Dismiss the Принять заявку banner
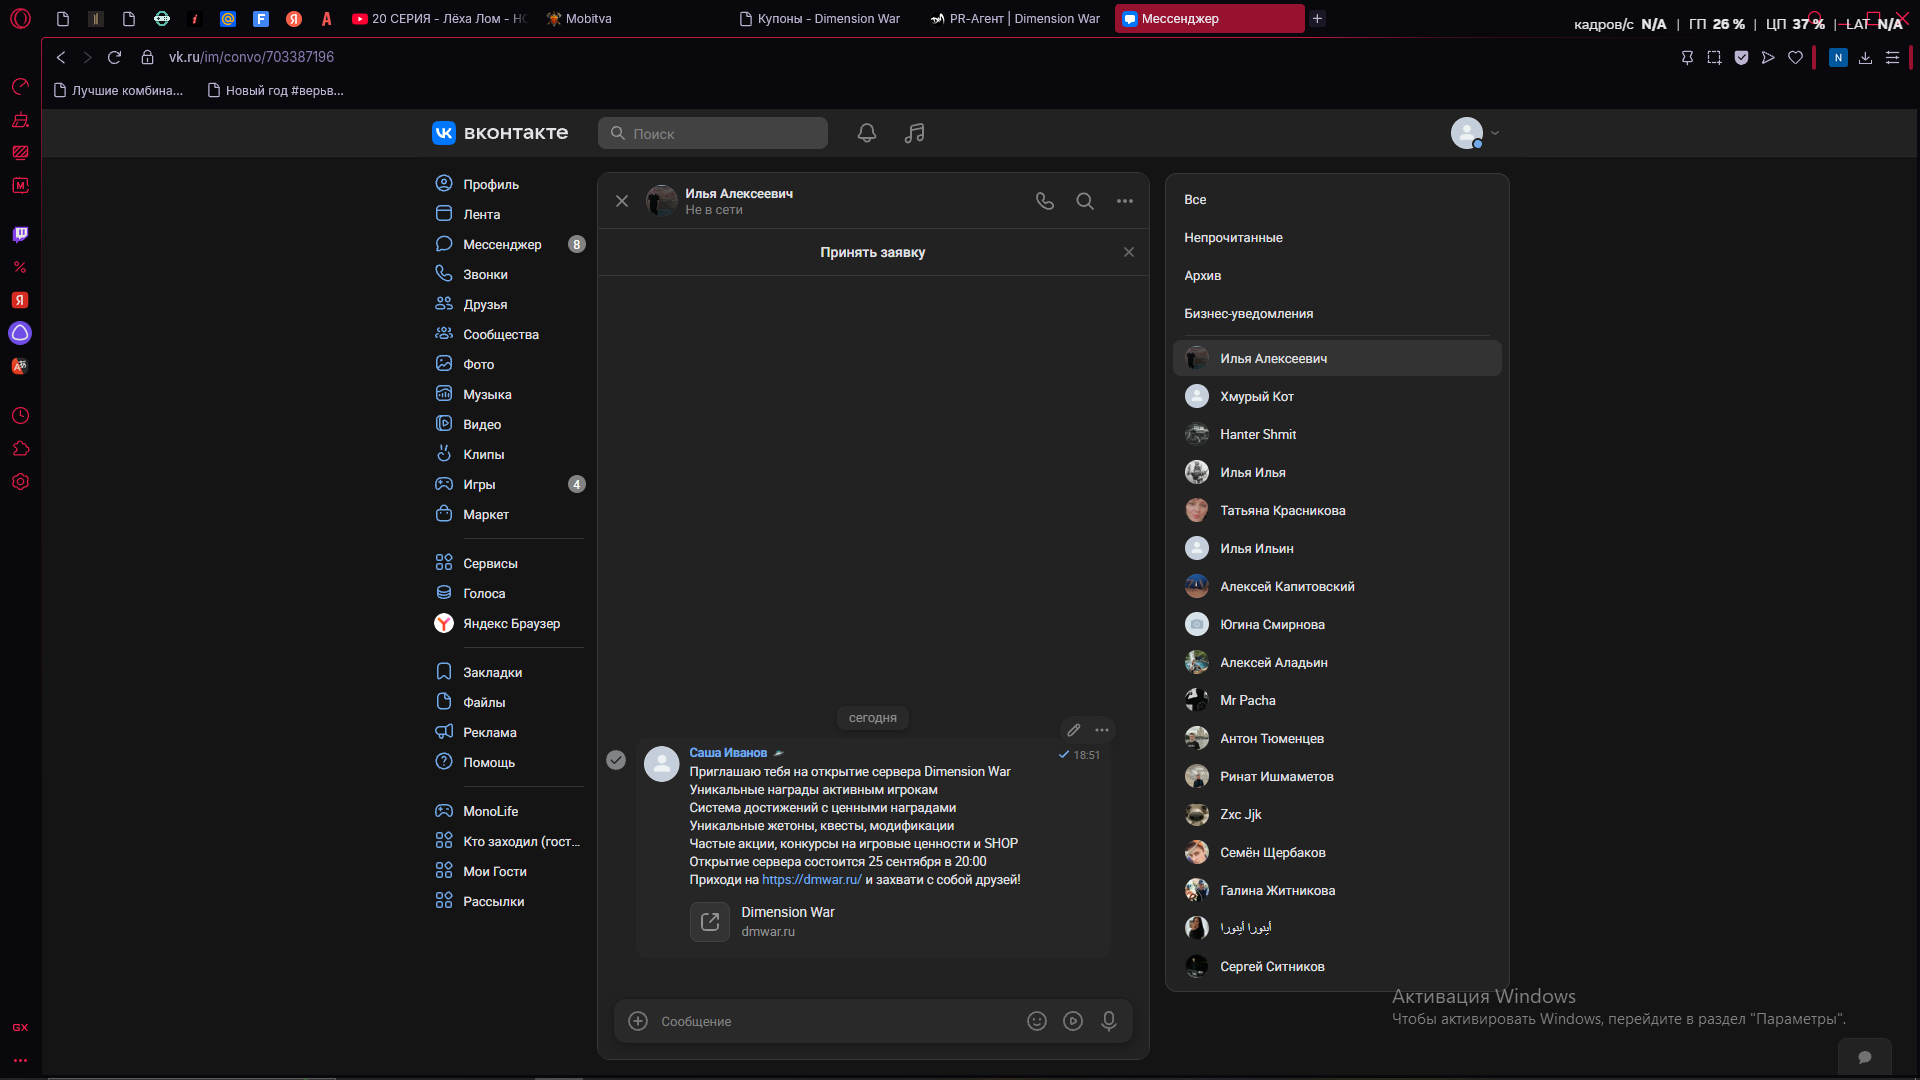 point(1129,252)
